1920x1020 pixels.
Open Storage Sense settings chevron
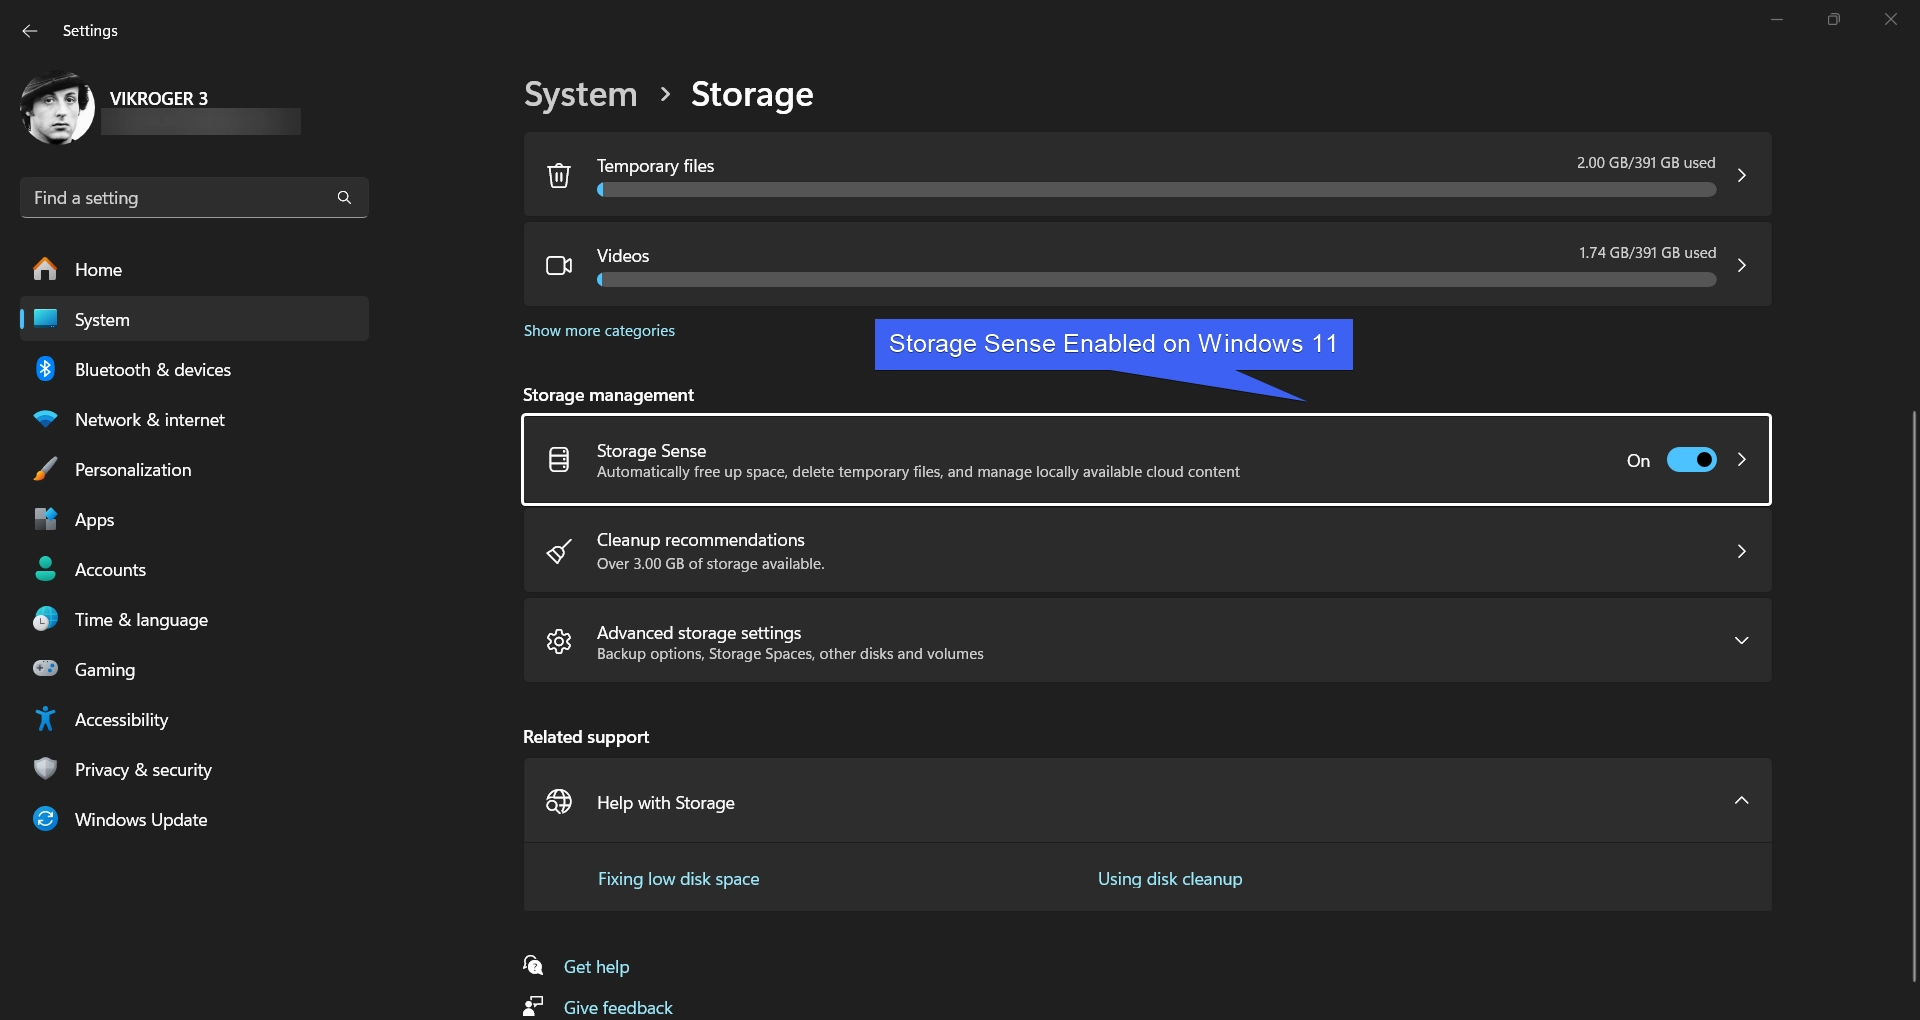[x=1741, y=459]
